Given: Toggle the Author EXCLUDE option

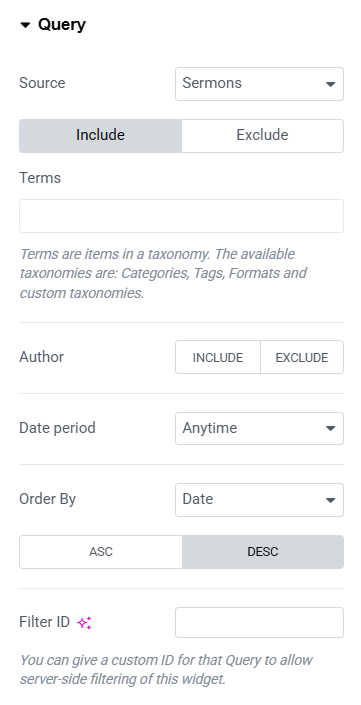Looking at the screenshot, I should click(302, 357).
